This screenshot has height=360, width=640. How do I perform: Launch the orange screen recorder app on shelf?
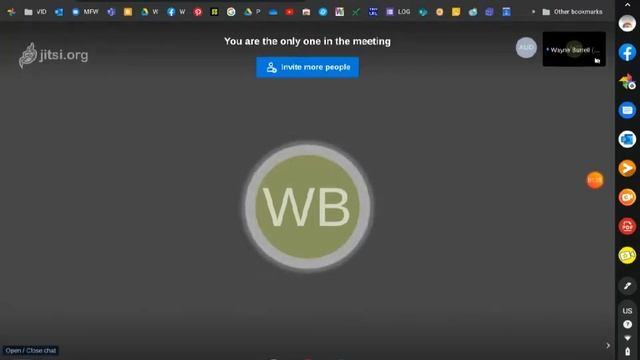point(627,197)
